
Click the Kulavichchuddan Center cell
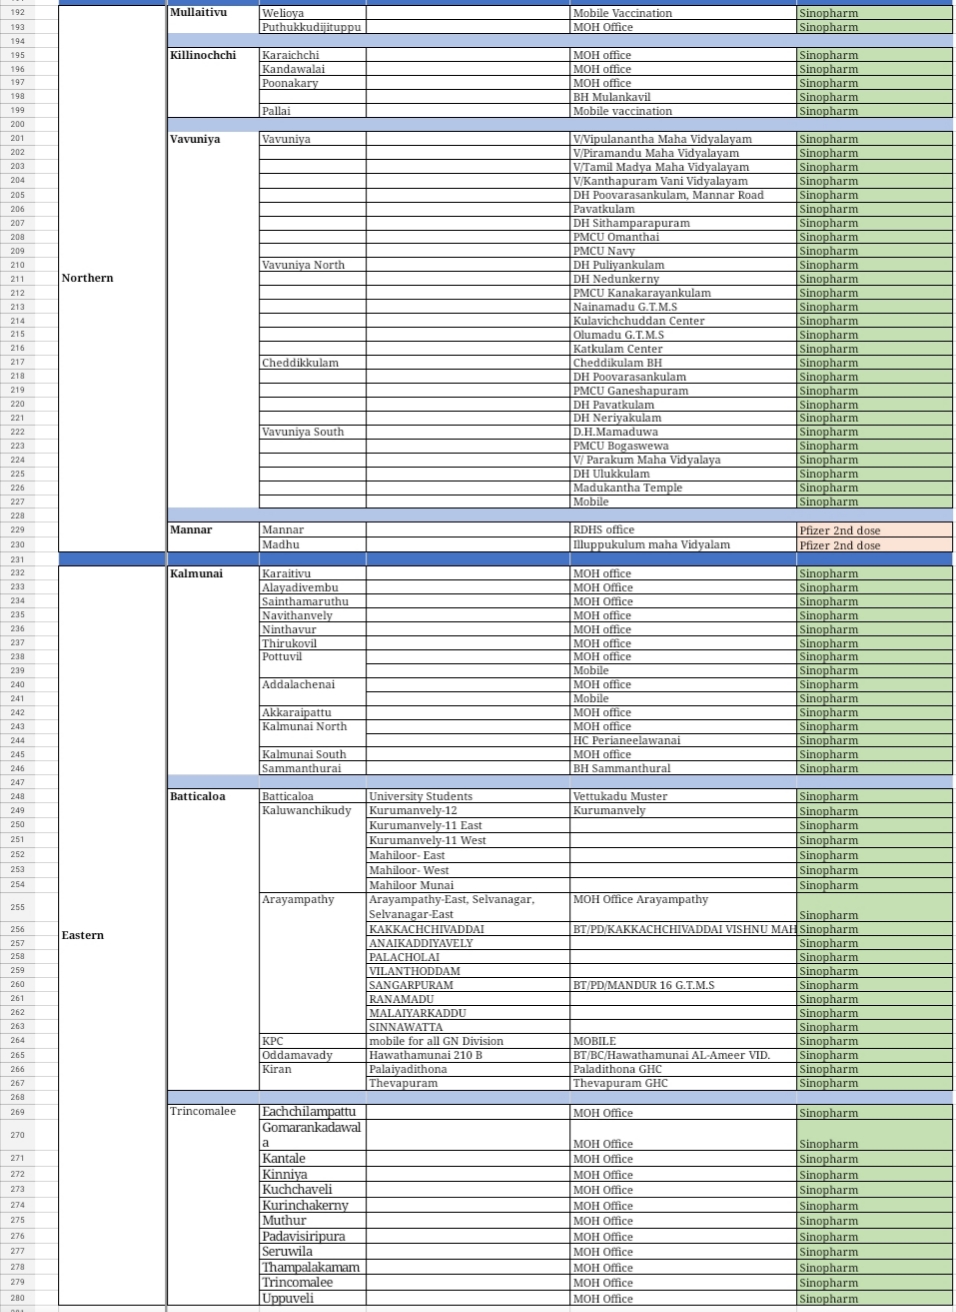[x=683, y=321]
